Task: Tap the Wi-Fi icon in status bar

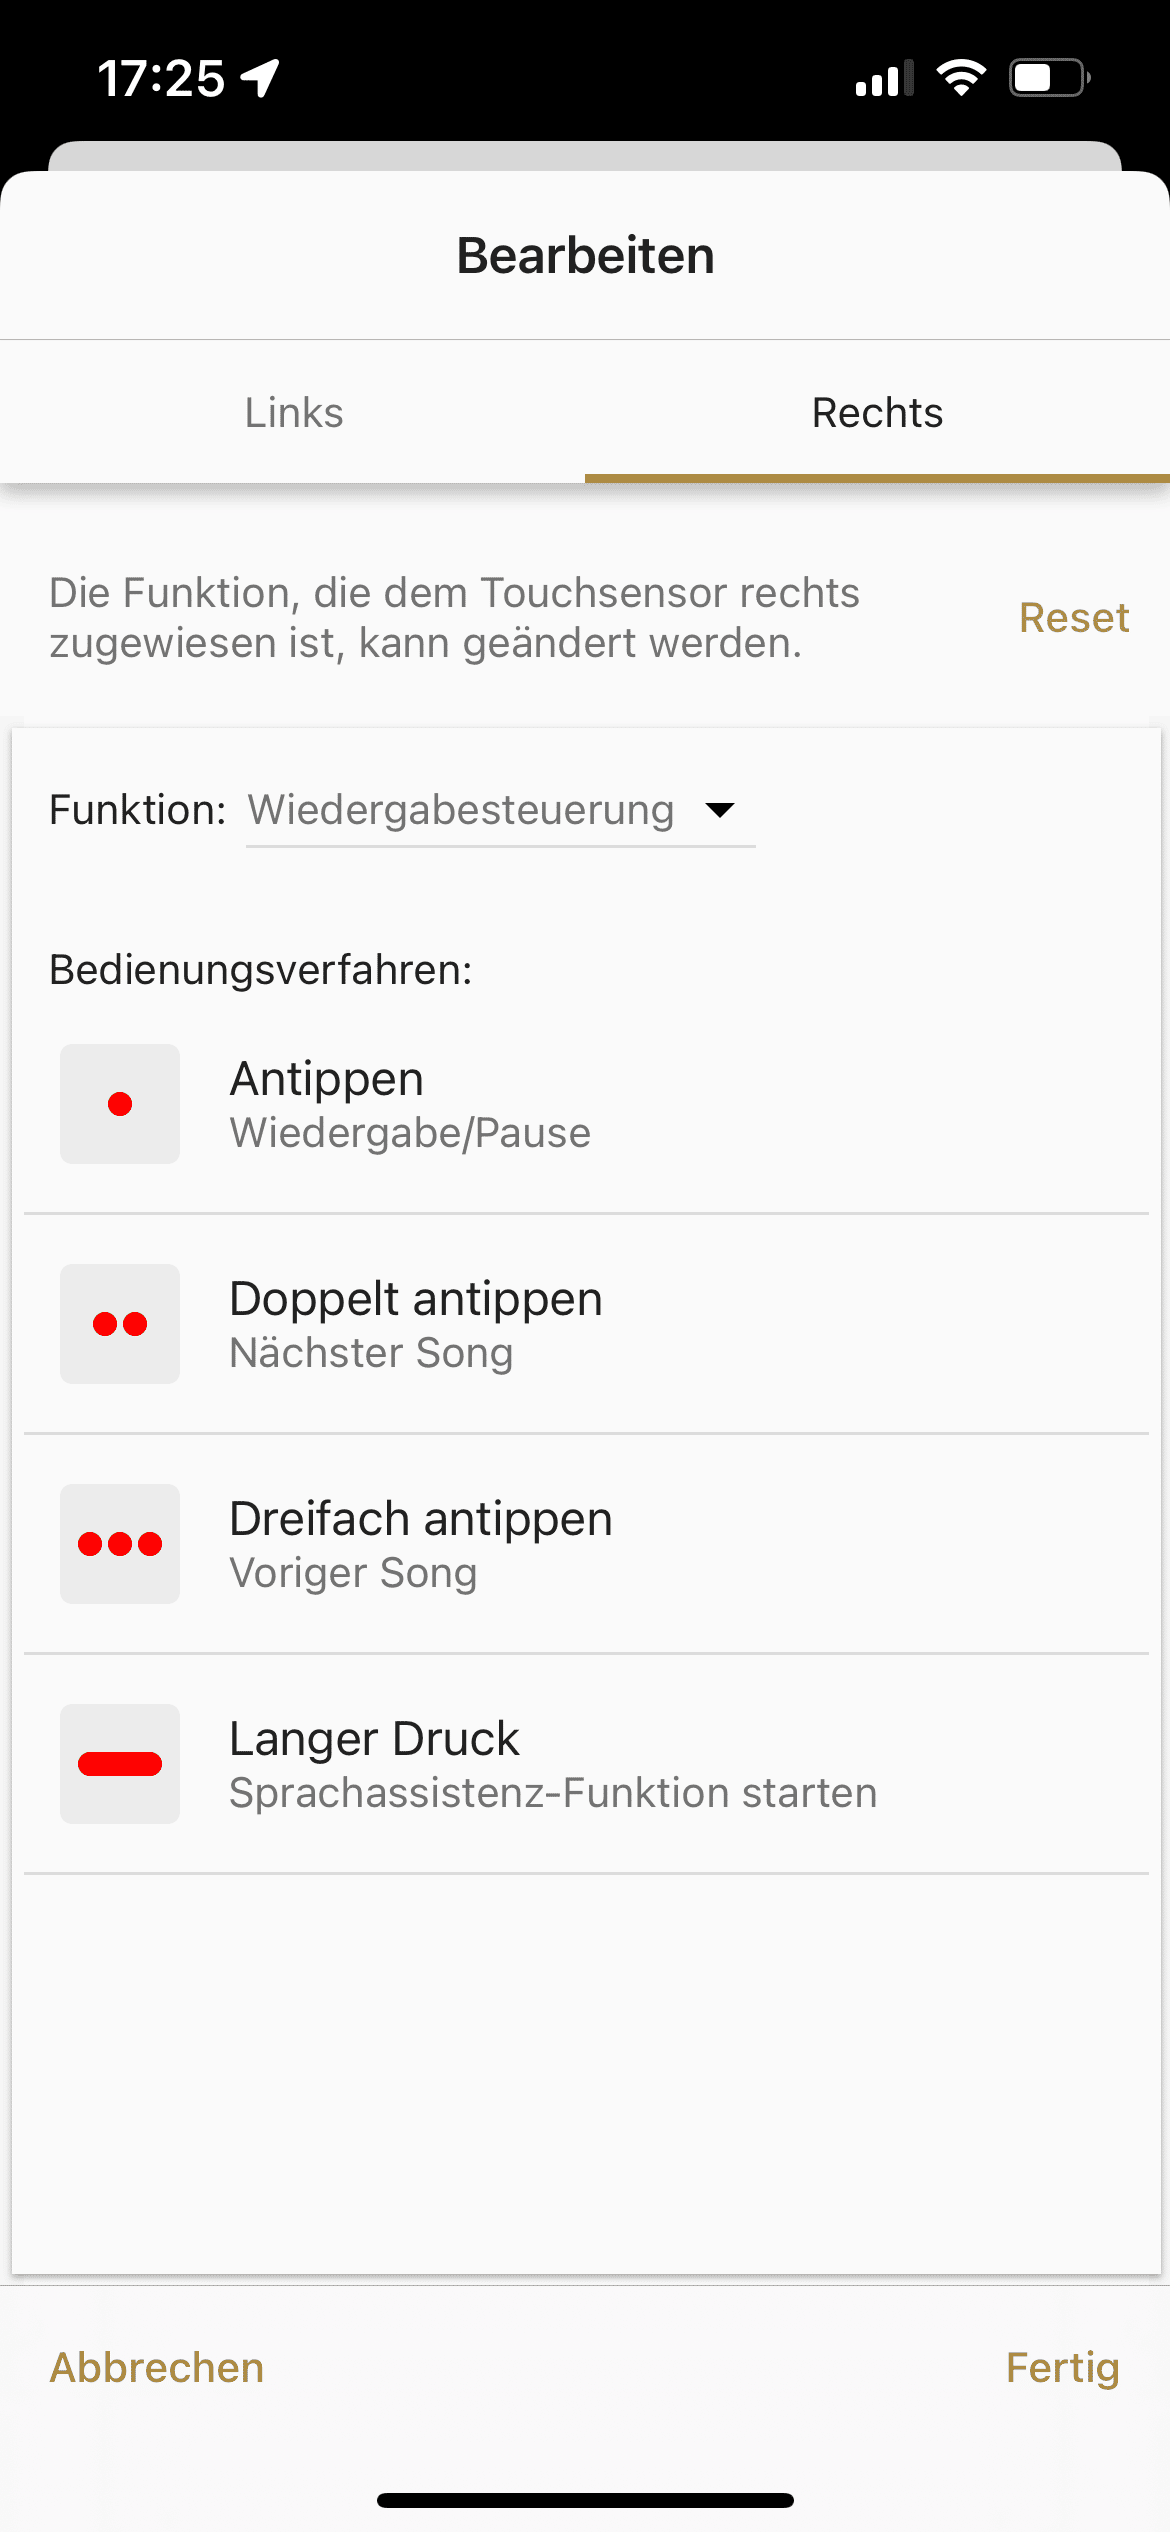Action: (x=961, y=78)
